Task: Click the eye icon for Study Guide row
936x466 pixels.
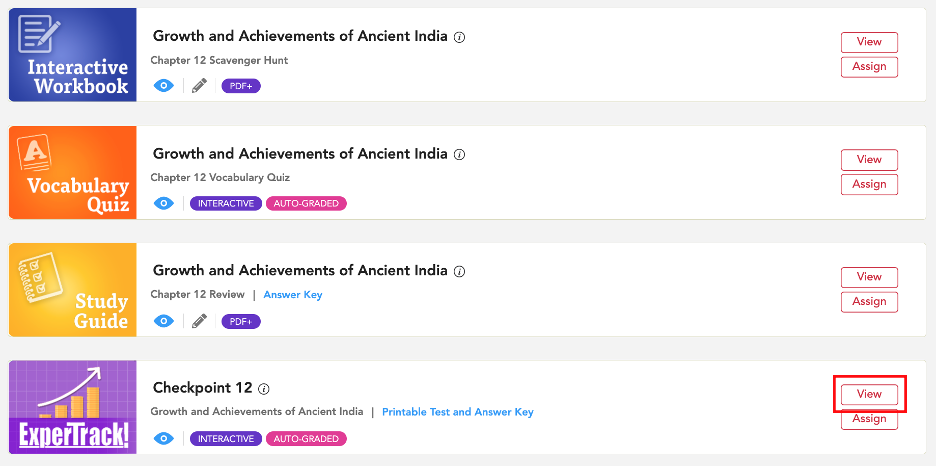Action: pos(164,322)
